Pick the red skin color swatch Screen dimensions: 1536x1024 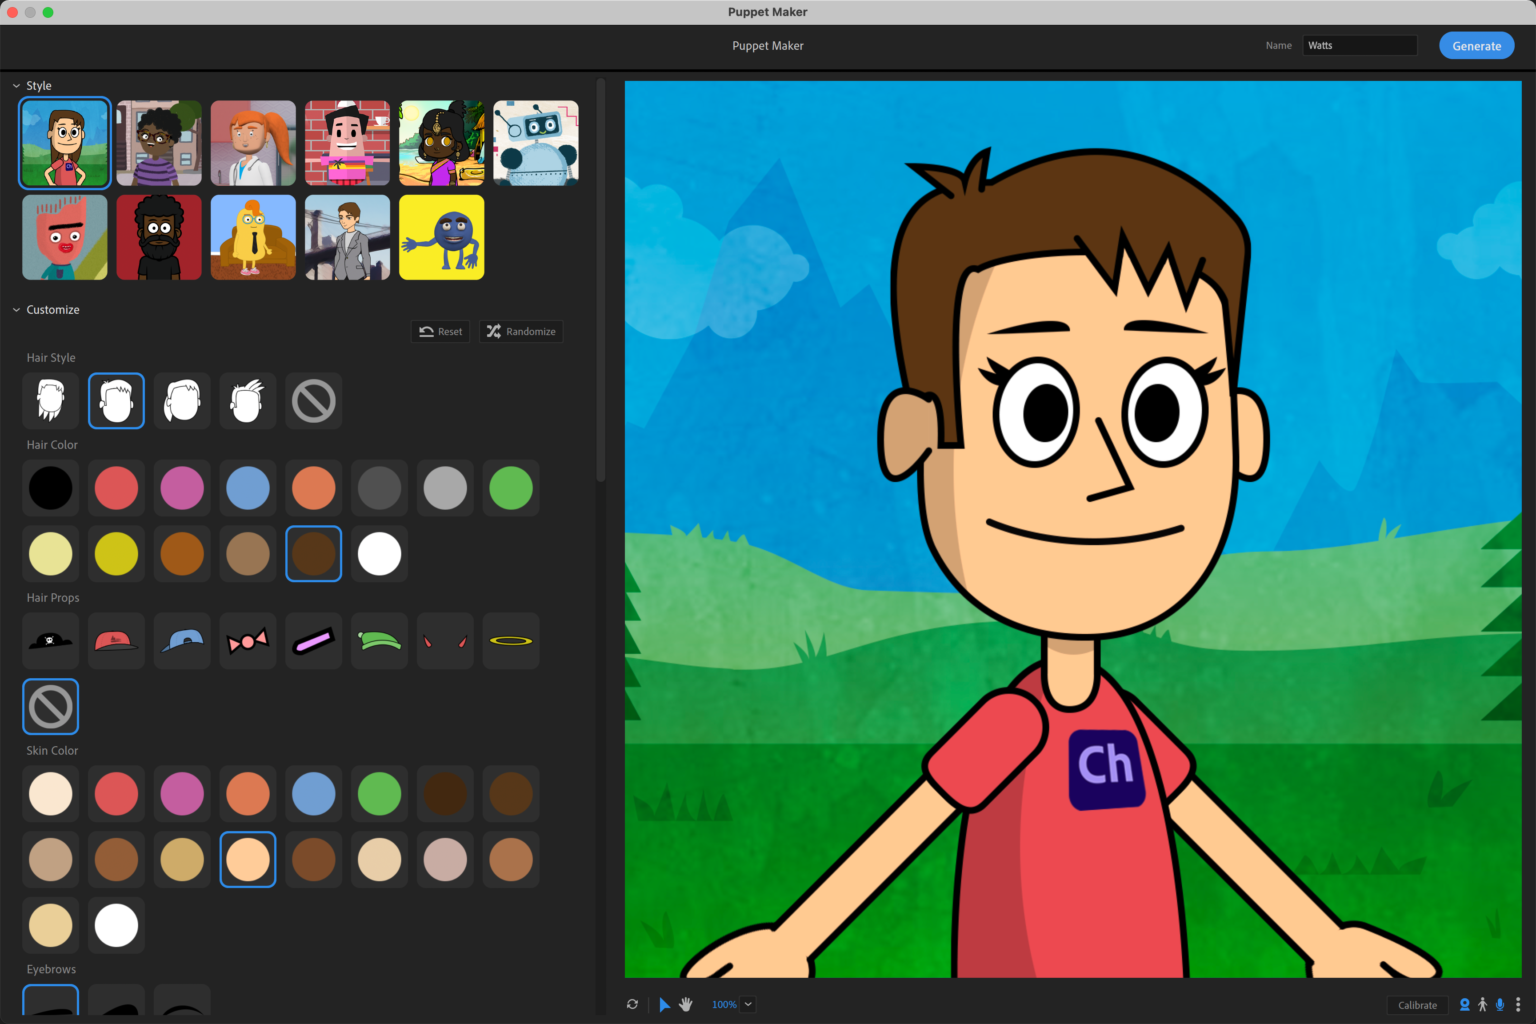pos(116,794)
